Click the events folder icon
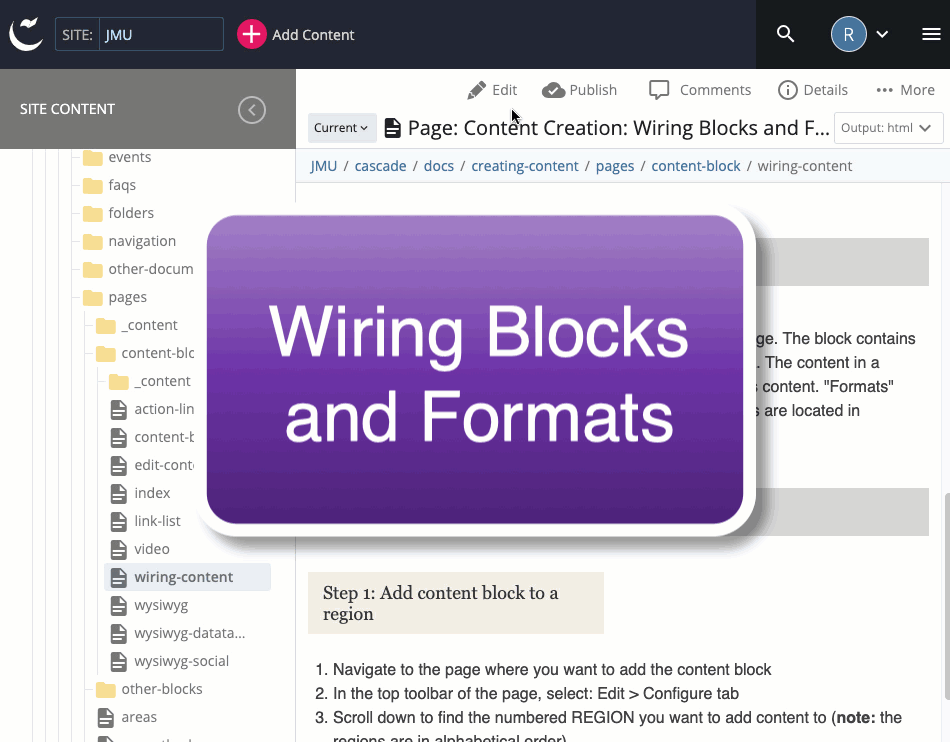The width and height of the screenshot is (950, 742). coord(93,157)
